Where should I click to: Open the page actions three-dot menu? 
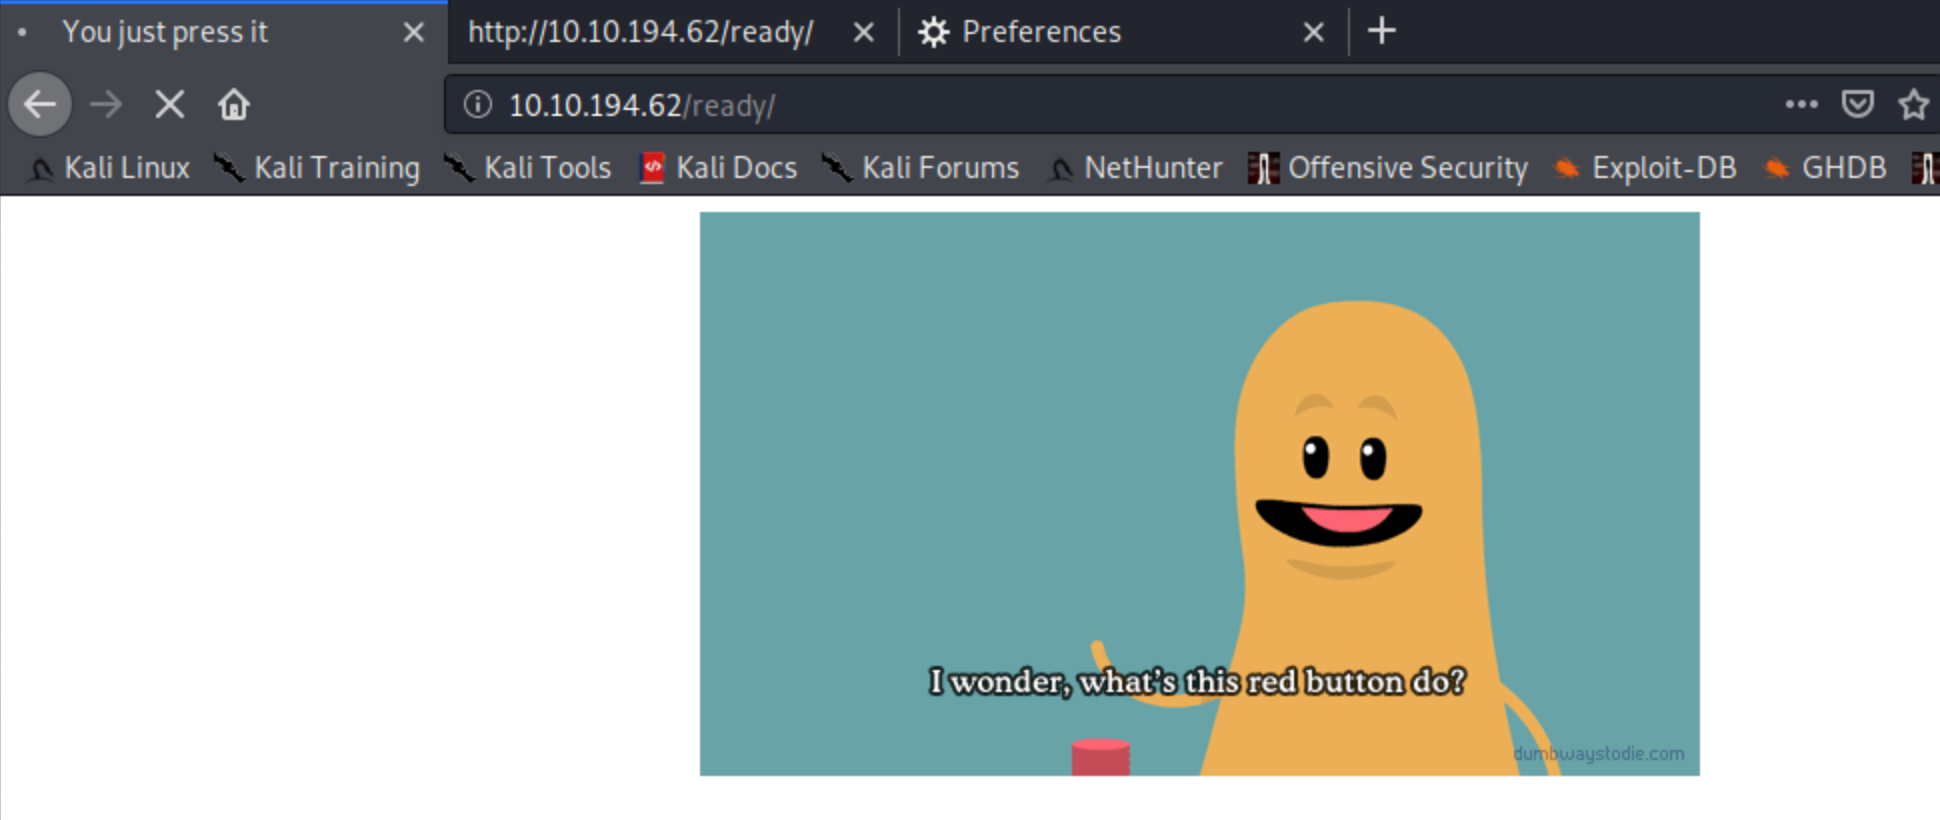(1801, 104)
